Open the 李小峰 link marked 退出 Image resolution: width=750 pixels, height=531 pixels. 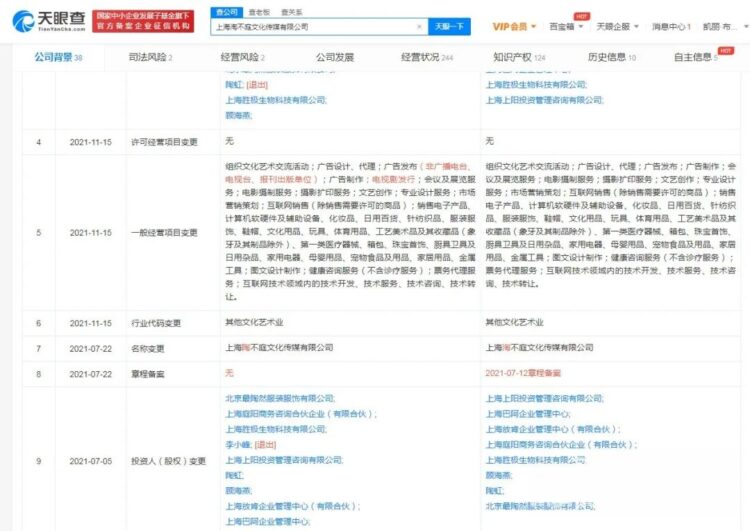(x=238, y=445)
